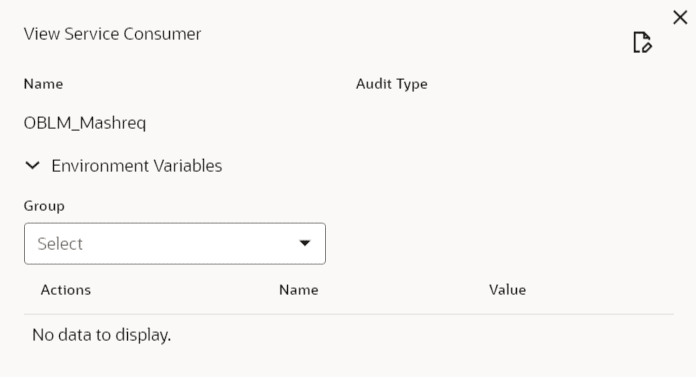Click the Select placeholder text
Screen dimensions: 696x377
tap(60, 244)
